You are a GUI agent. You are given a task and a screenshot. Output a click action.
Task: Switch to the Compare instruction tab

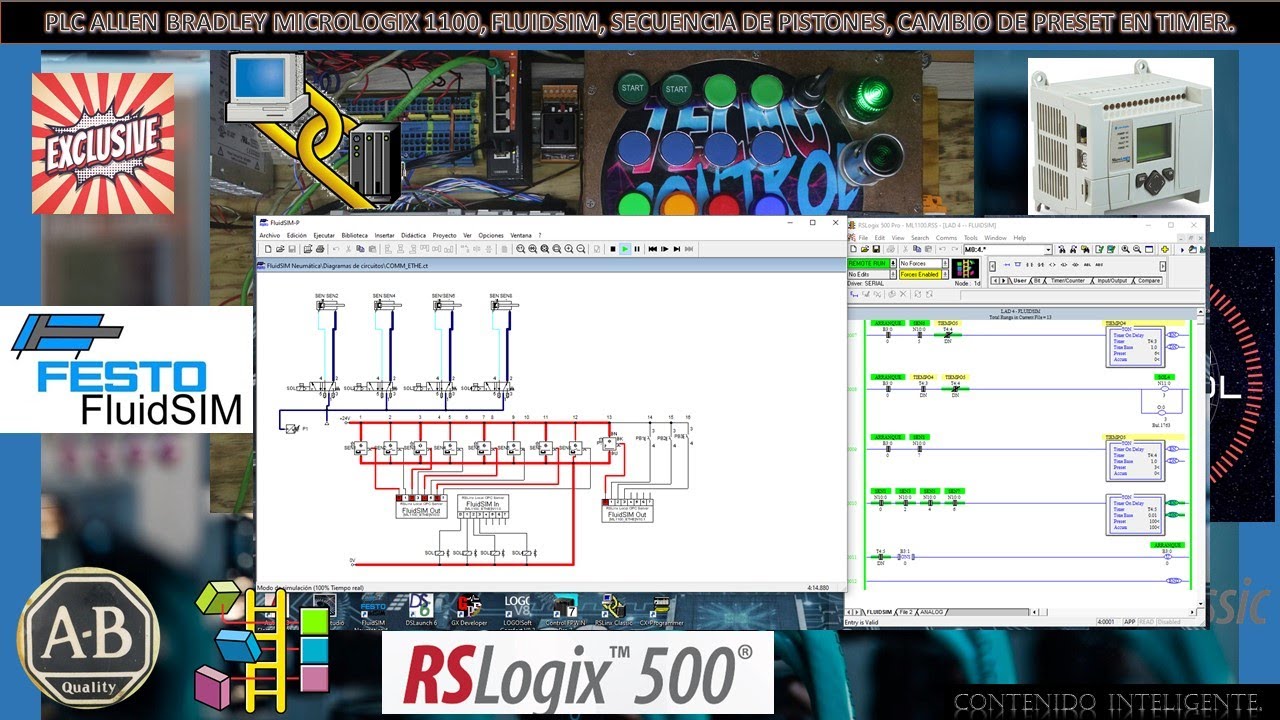point(1149,281)
